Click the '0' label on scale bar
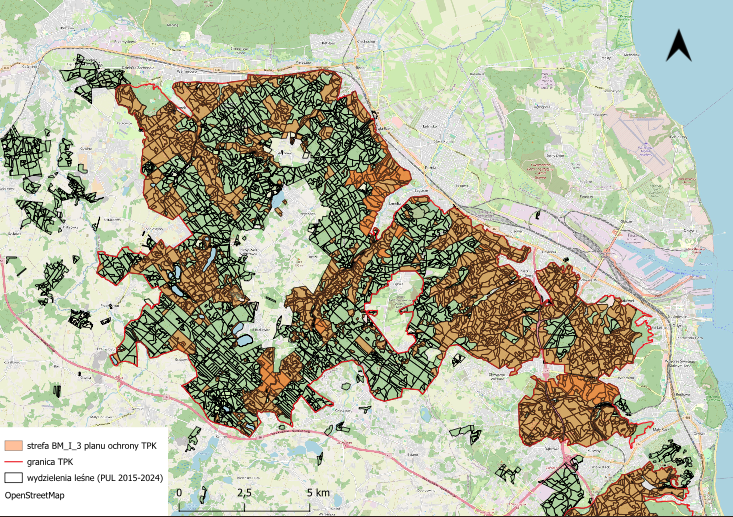The width and height of the screenshot is (733, 517). click(179, 493)
